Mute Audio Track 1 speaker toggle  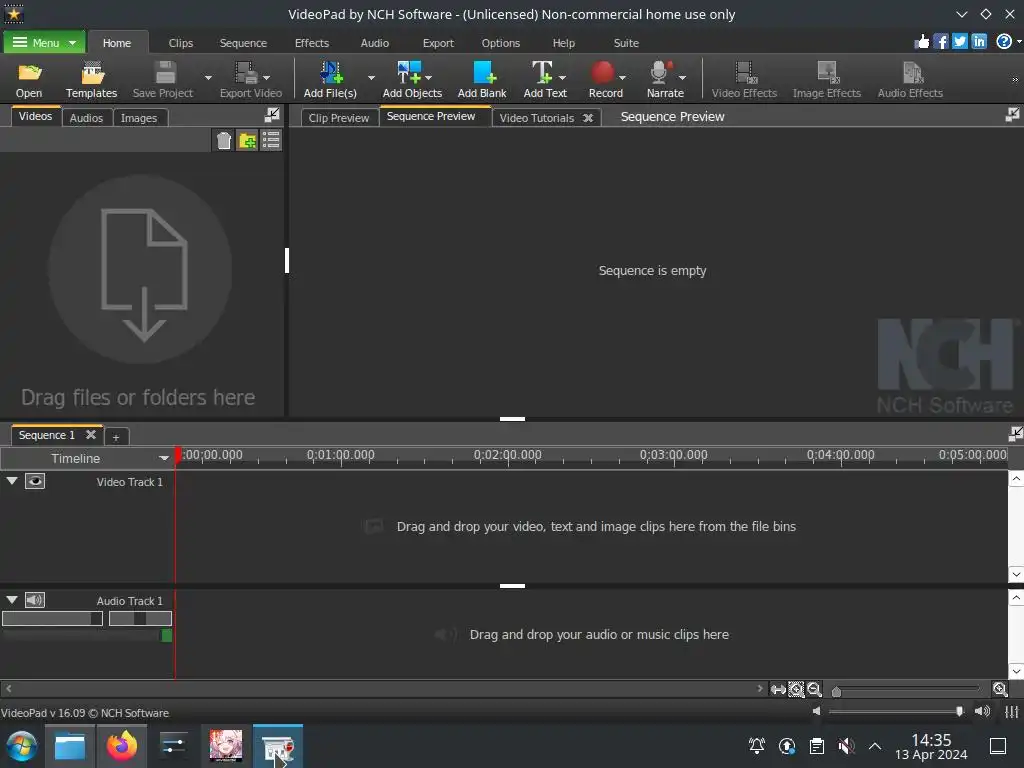[x=35, y=600]
